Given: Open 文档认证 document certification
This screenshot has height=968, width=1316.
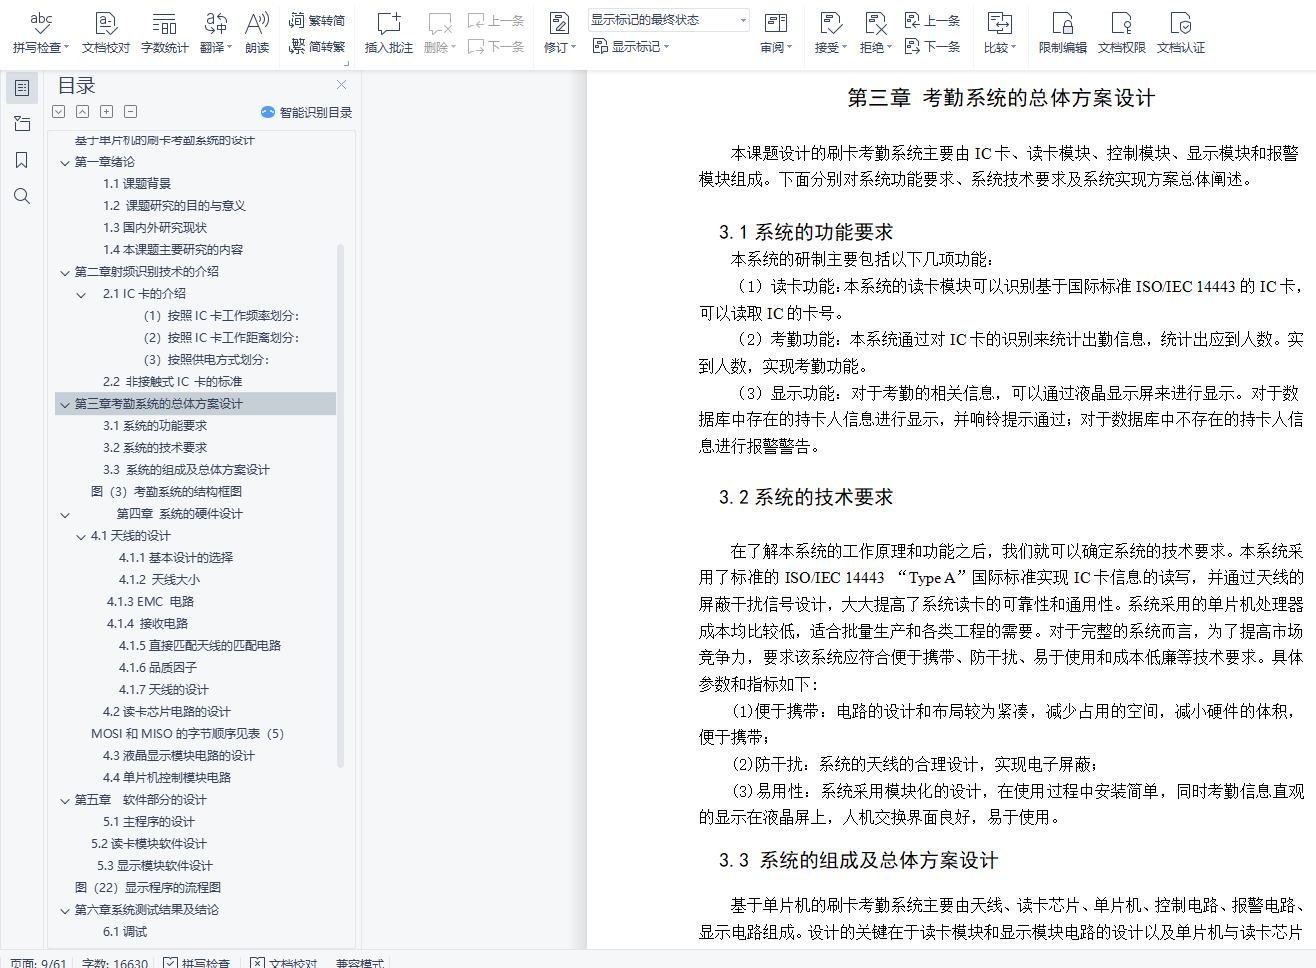Looking at the screenshot, I should (1180, 32).
